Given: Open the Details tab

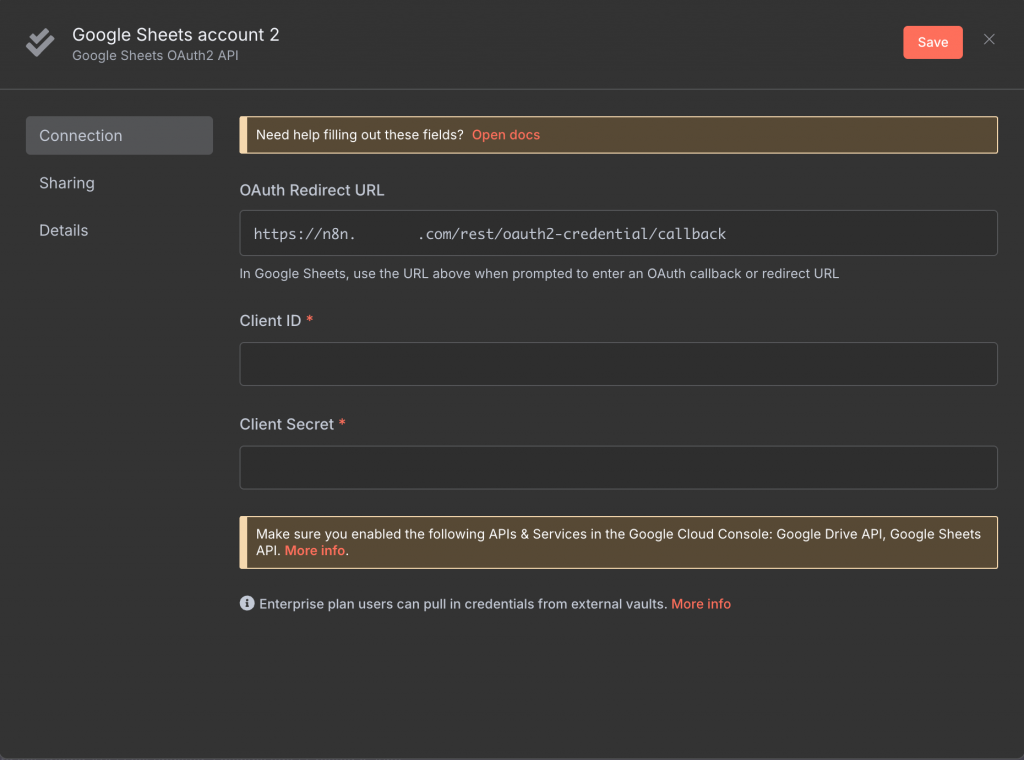Looking at the screenshot, I should pos(64,230).
